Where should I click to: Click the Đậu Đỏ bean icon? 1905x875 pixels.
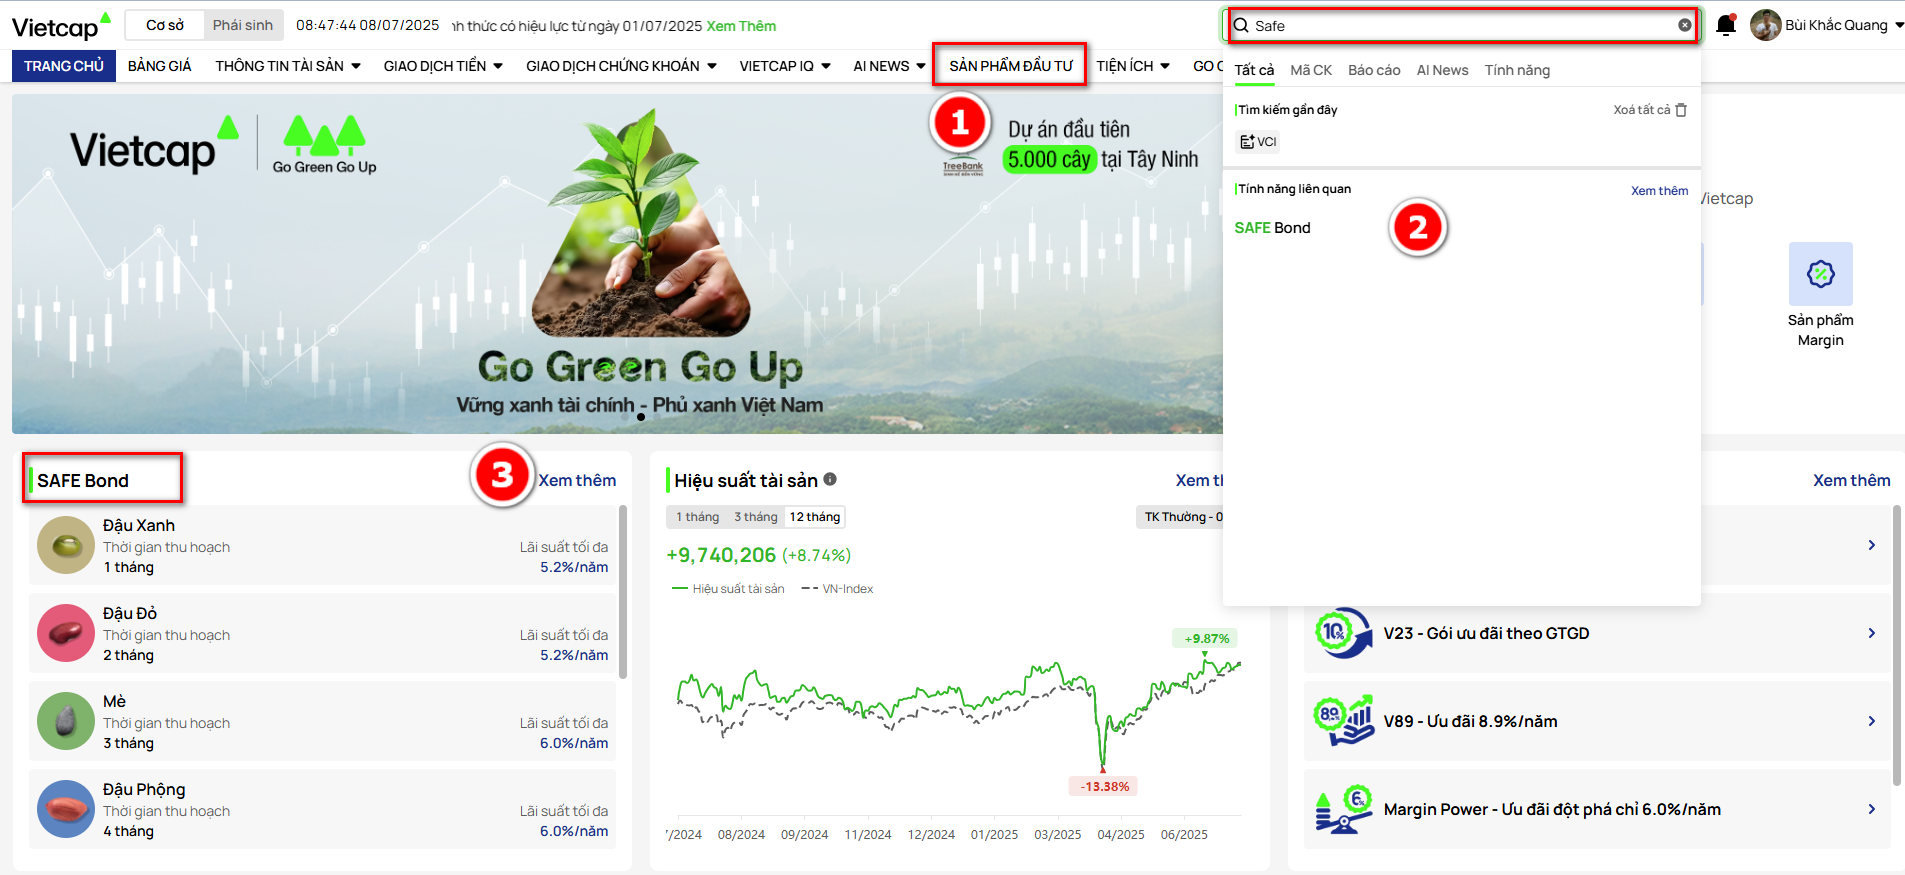click(x=66, y=633)
